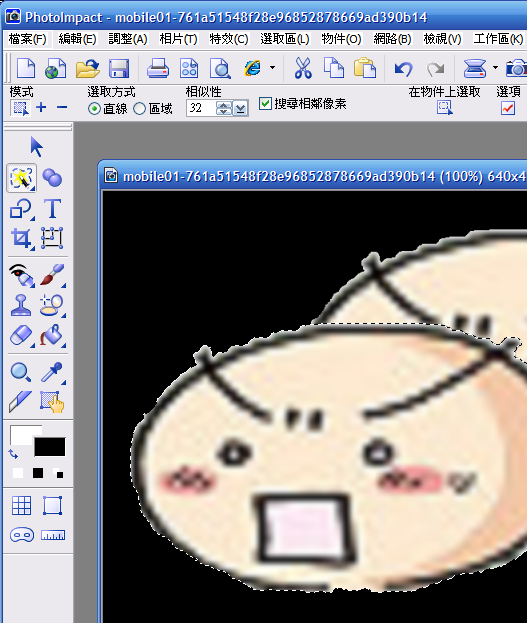Open a file with folder icon
This screenshot has height=623, width=527.
(x=87, y=68)
